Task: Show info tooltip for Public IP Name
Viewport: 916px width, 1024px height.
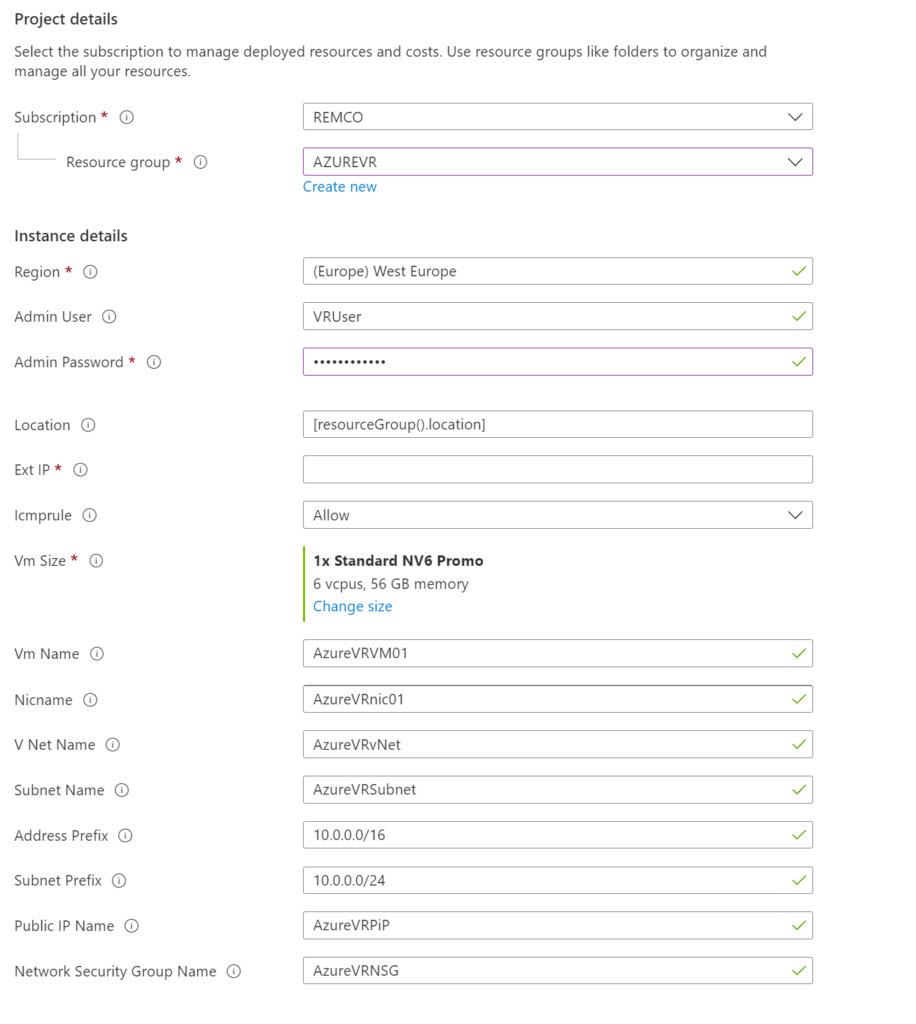Action: pyautogui.click(x=131, y=926)
